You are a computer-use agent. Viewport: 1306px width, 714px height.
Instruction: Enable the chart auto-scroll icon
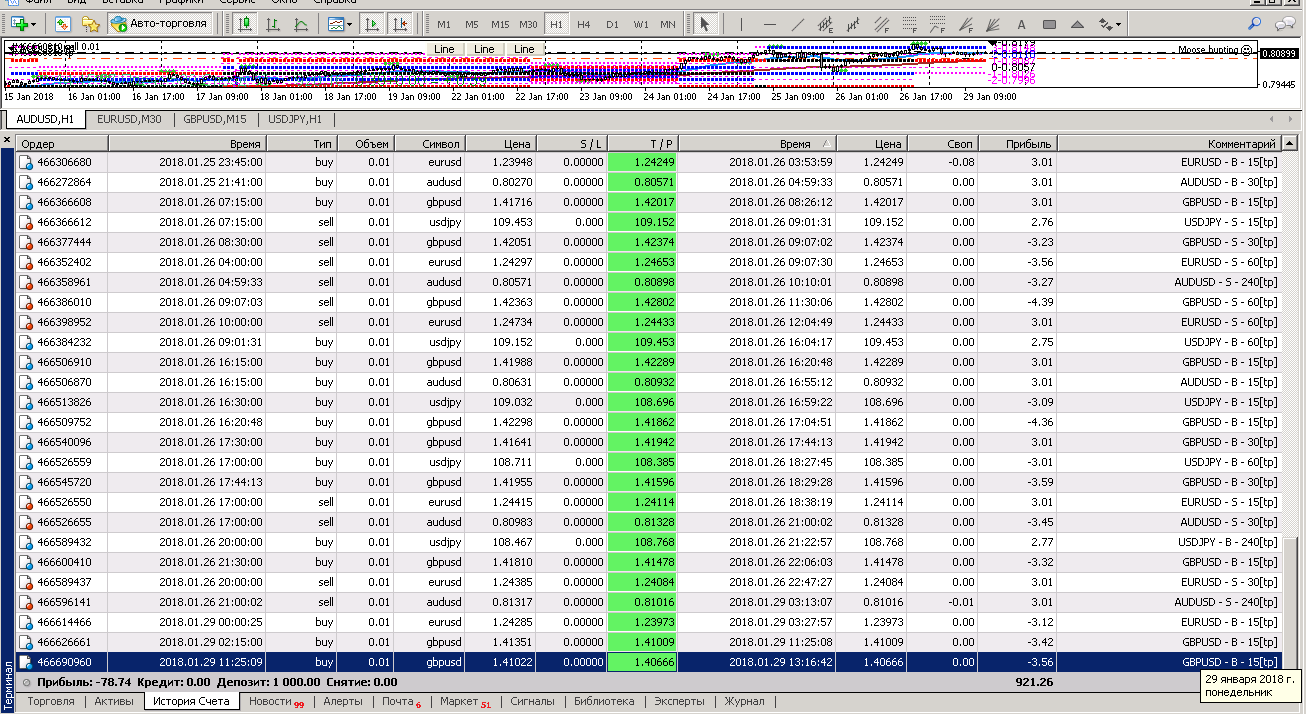click(373, 22)
